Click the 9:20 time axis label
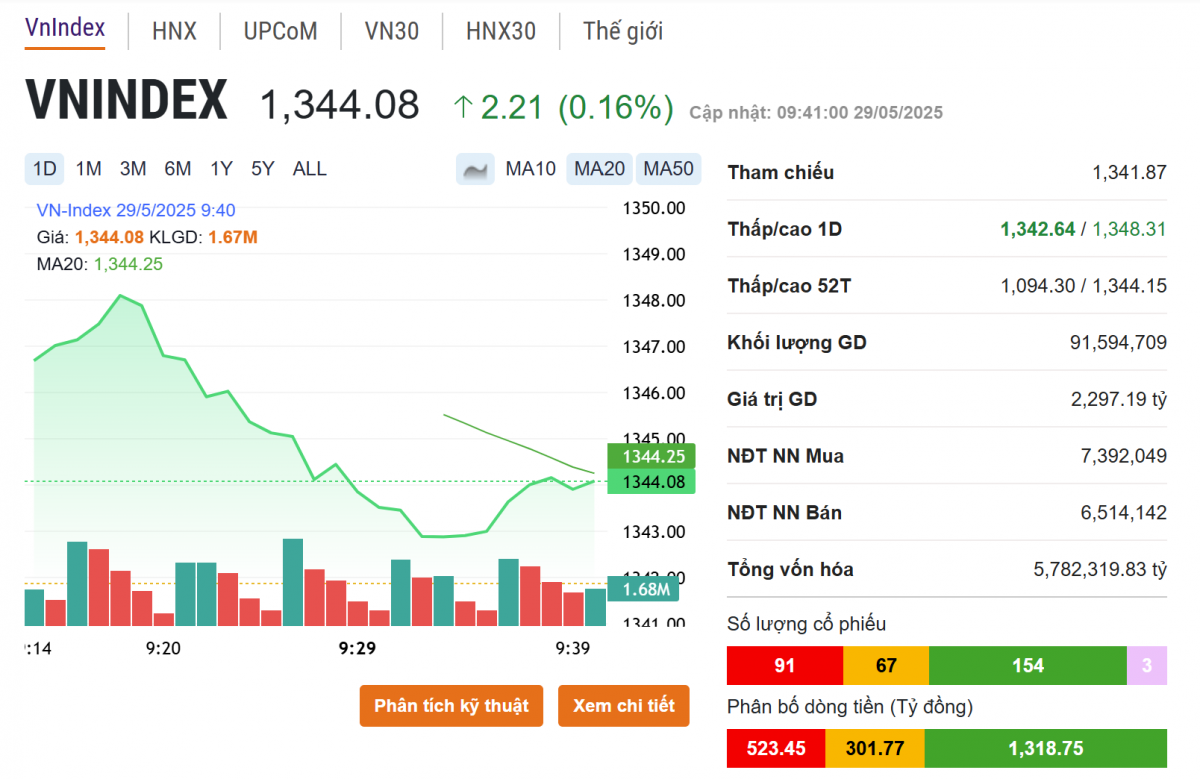The width and height of the screenshot is (1200, 779). point(163,649)
